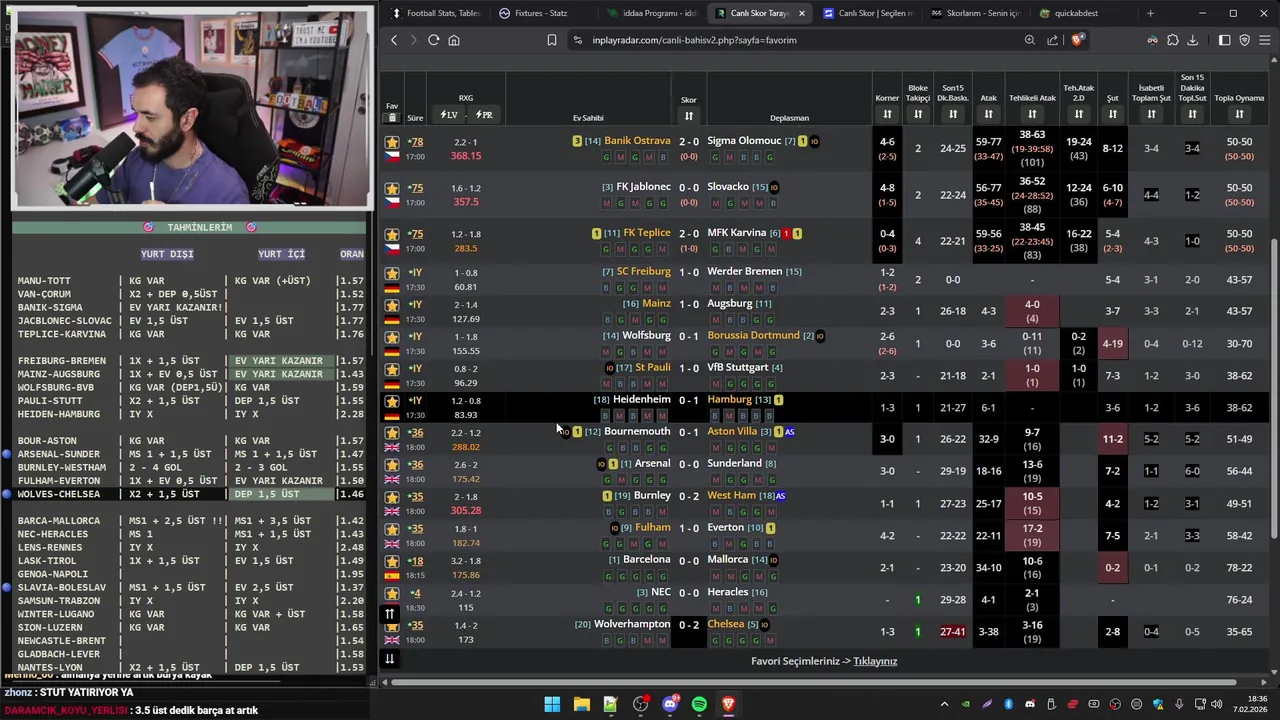Reload the current page

pyautogui.click(x=433, y=40)
